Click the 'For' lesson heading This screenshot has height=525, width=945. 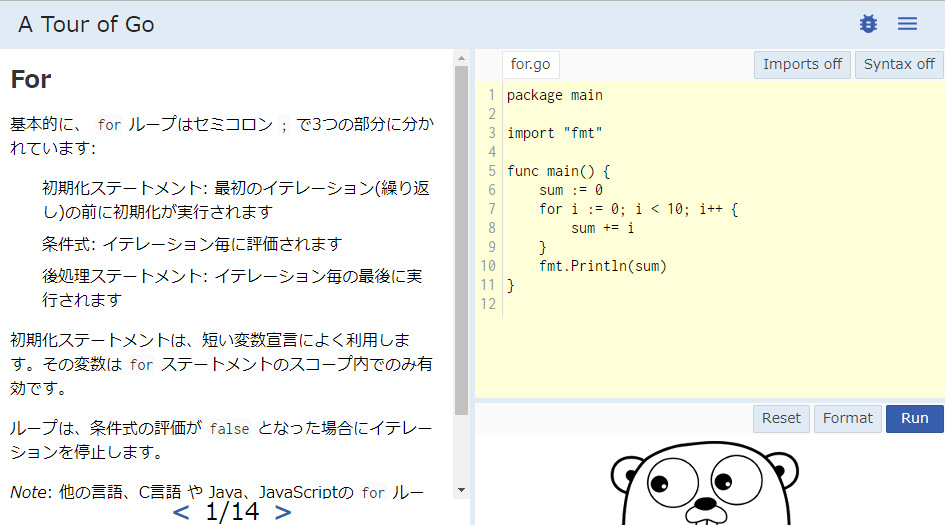point(31,80)
